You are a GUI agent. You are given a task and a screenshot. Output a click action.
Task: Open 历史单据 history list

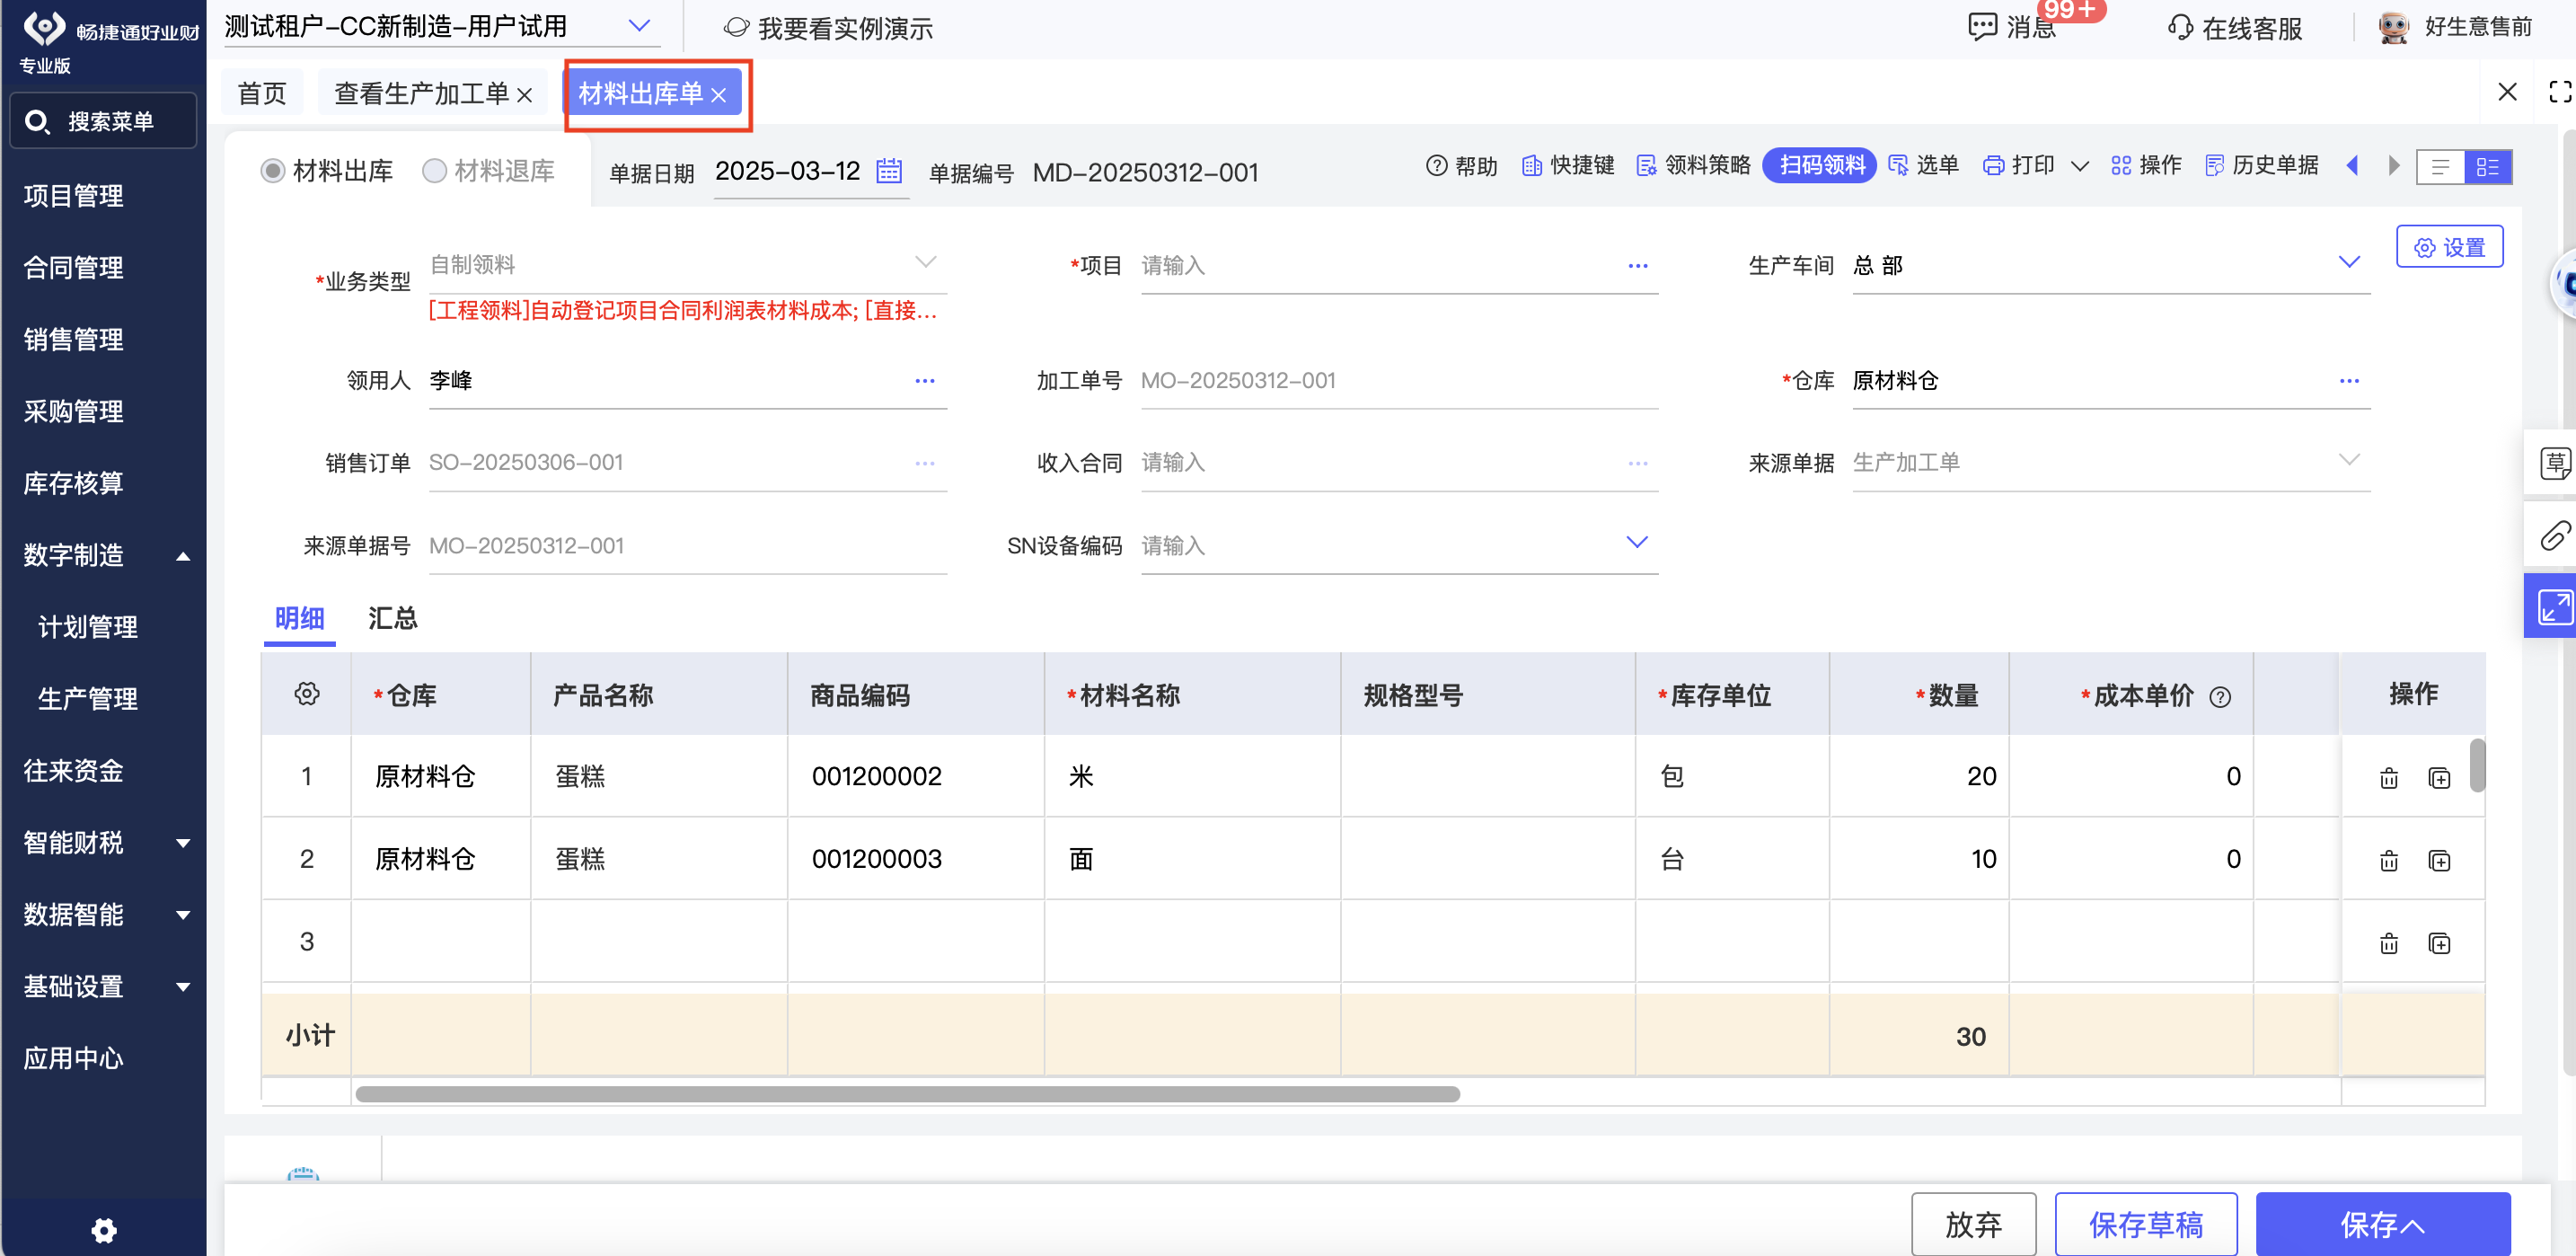pos(2262,166)
